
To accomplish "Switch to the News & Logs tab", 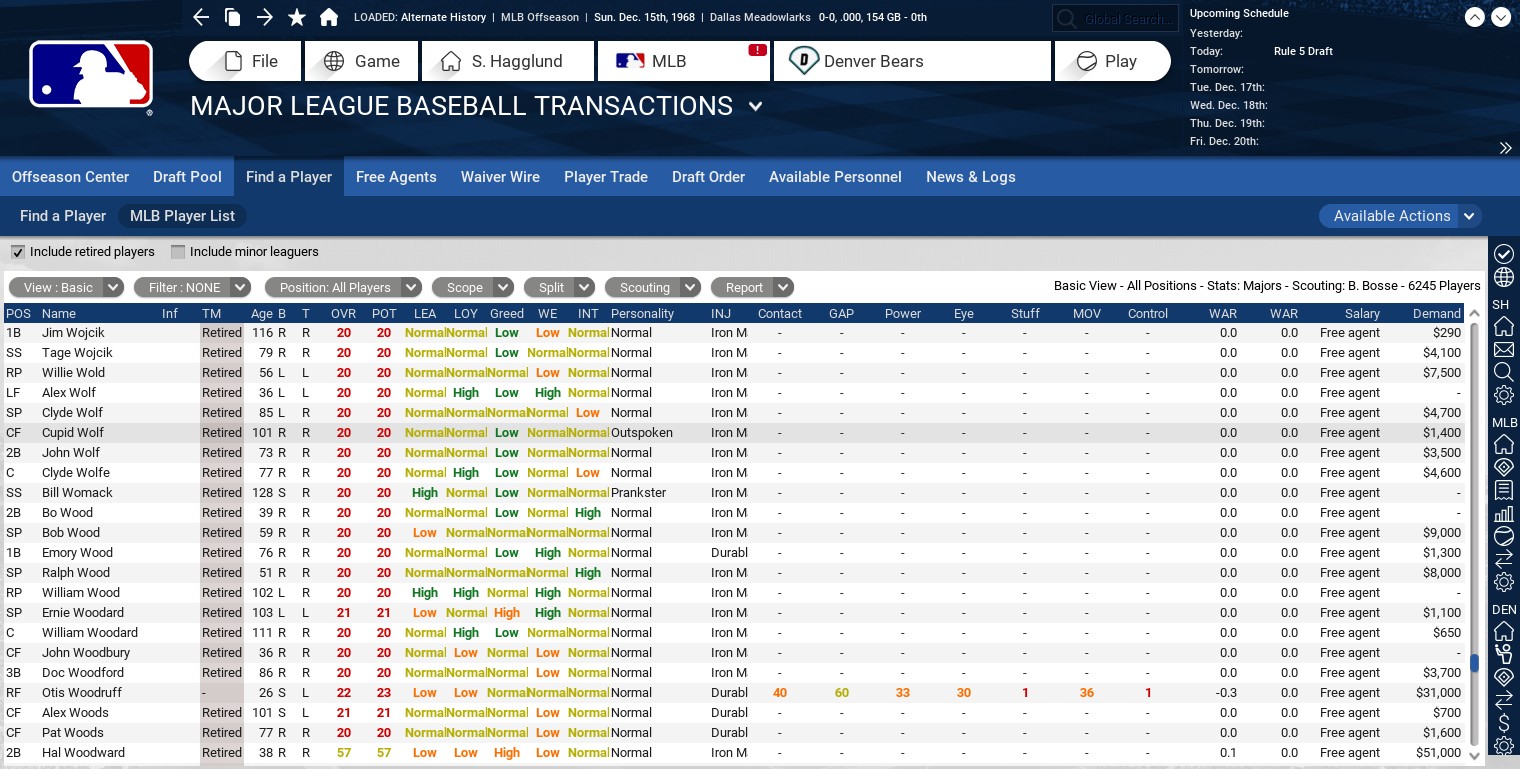I will tap(970, 177).
